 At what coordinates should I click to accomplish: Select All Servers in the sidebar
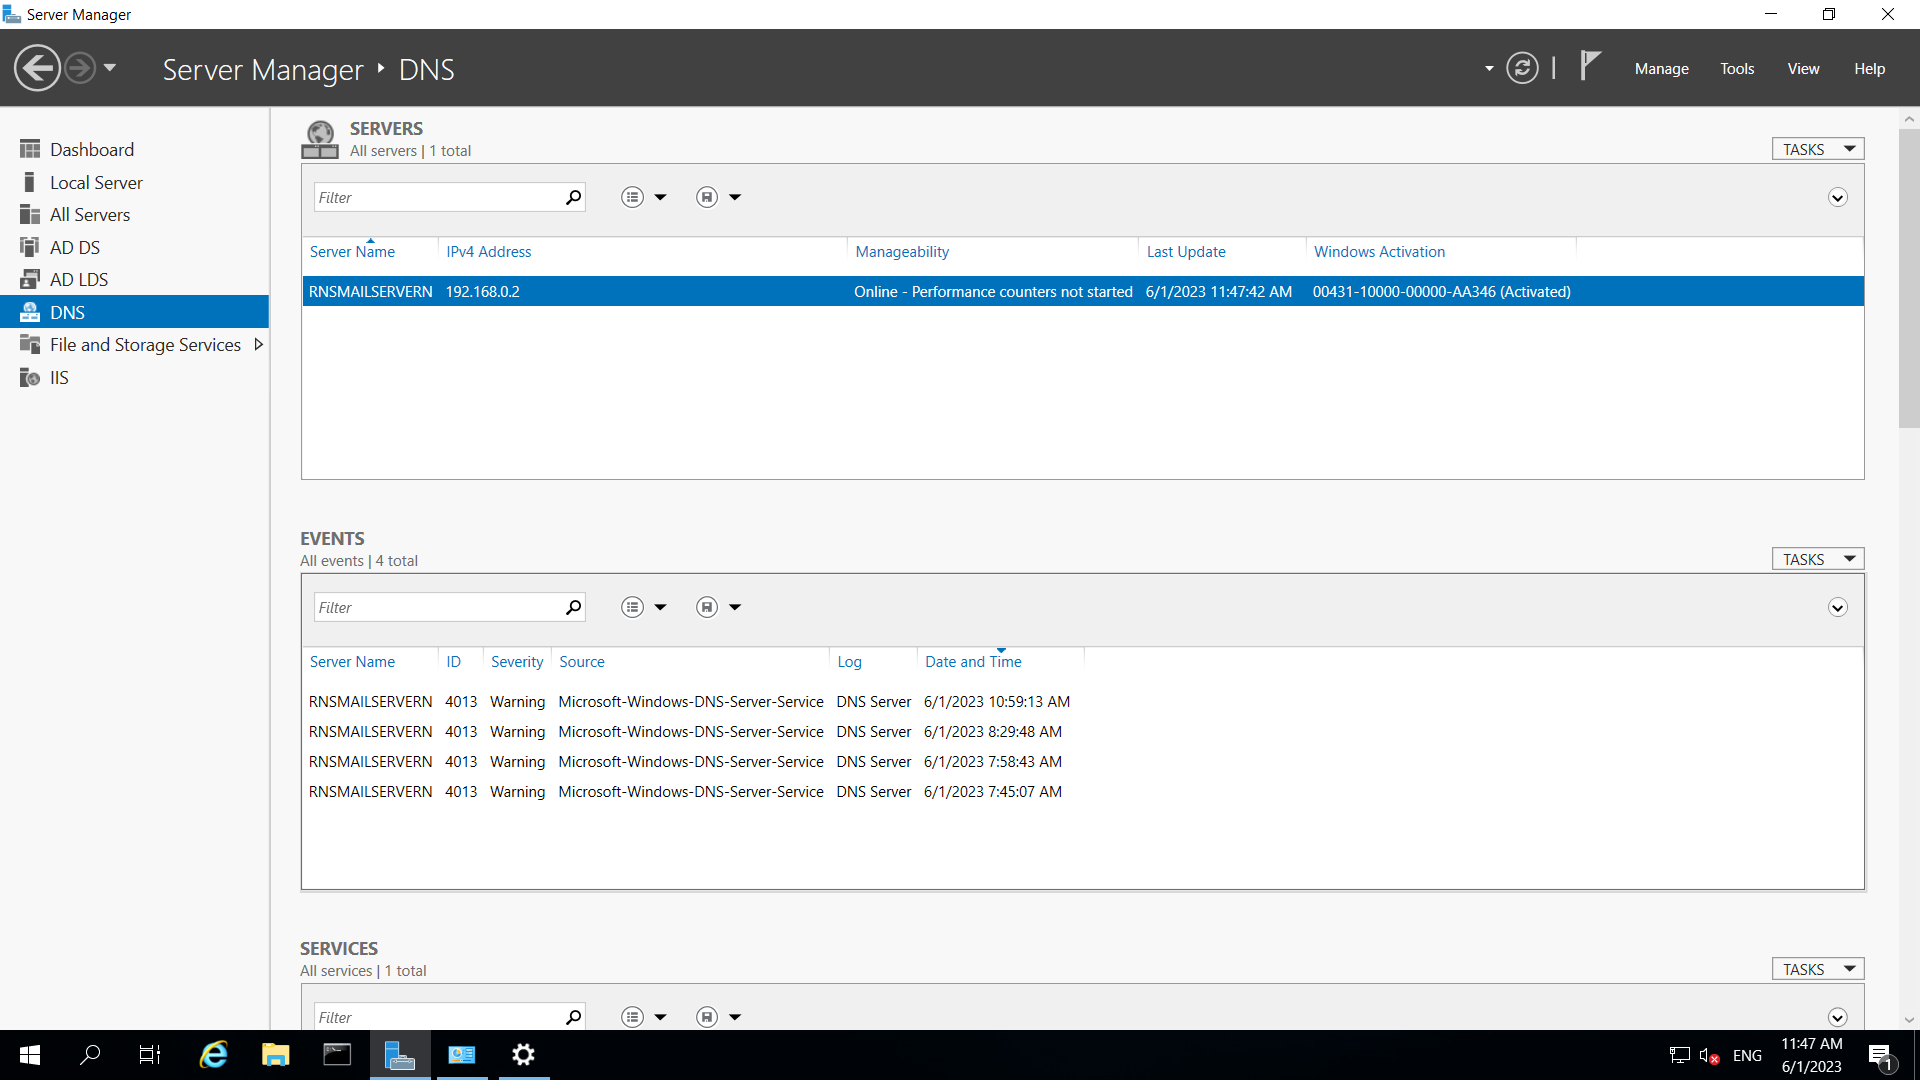click(x=134, y=214)
